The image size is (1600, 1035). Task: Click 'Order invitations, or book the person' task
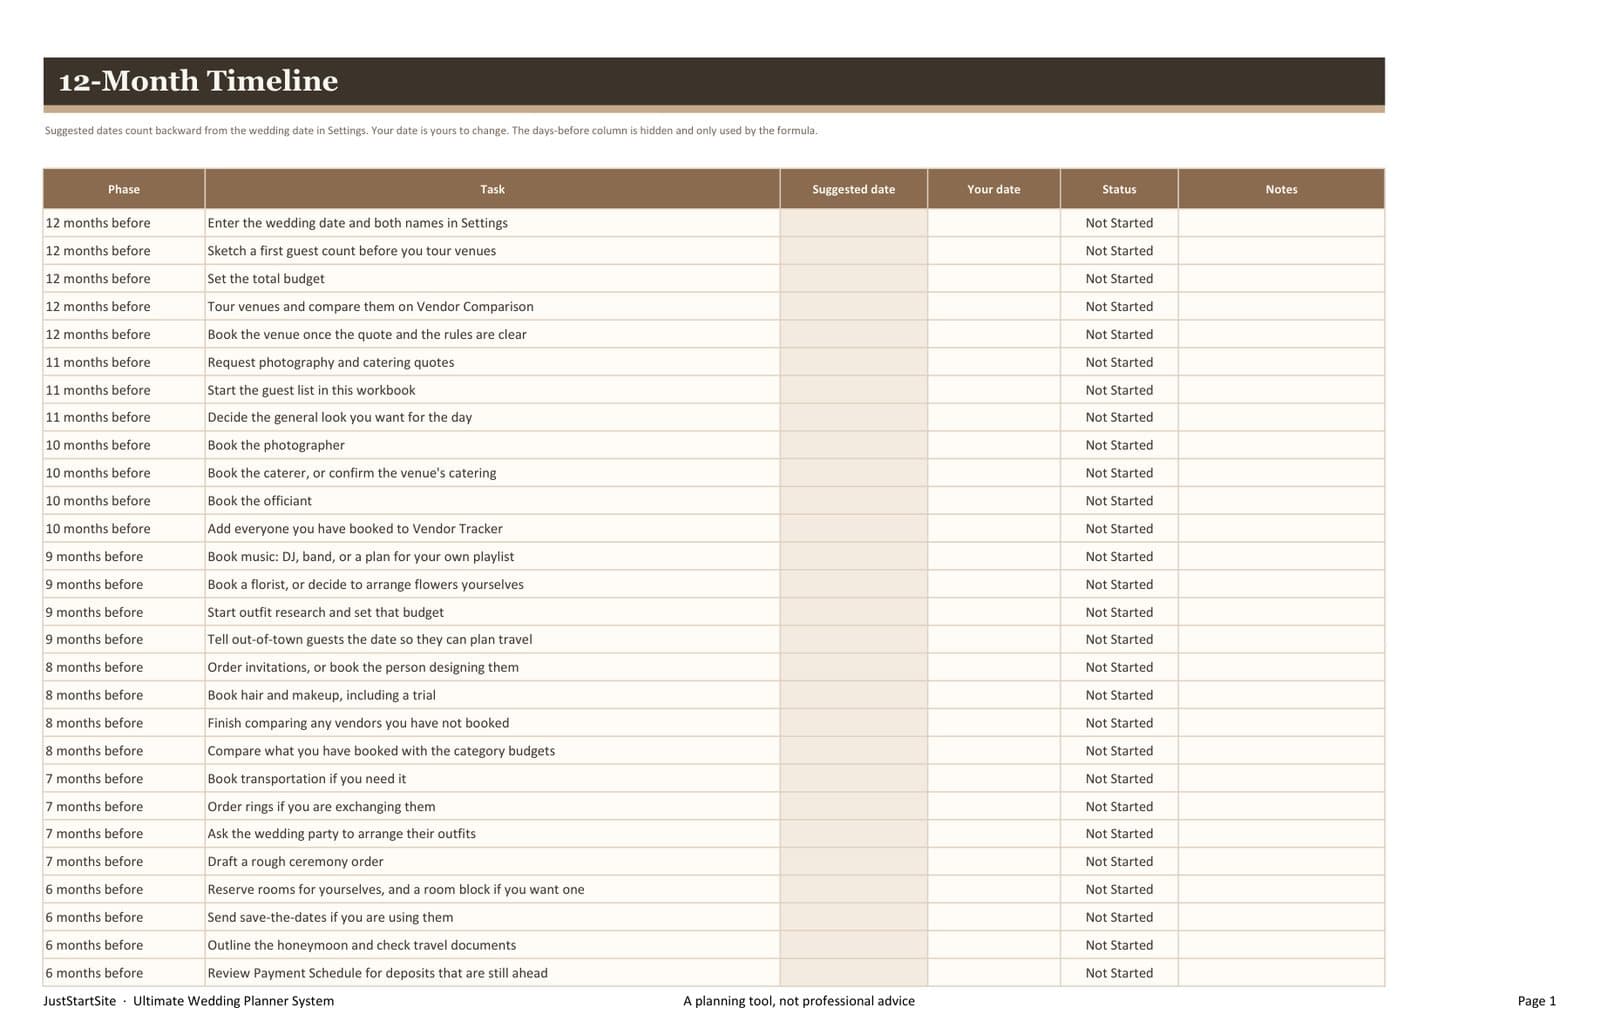[x=492, y=668]
